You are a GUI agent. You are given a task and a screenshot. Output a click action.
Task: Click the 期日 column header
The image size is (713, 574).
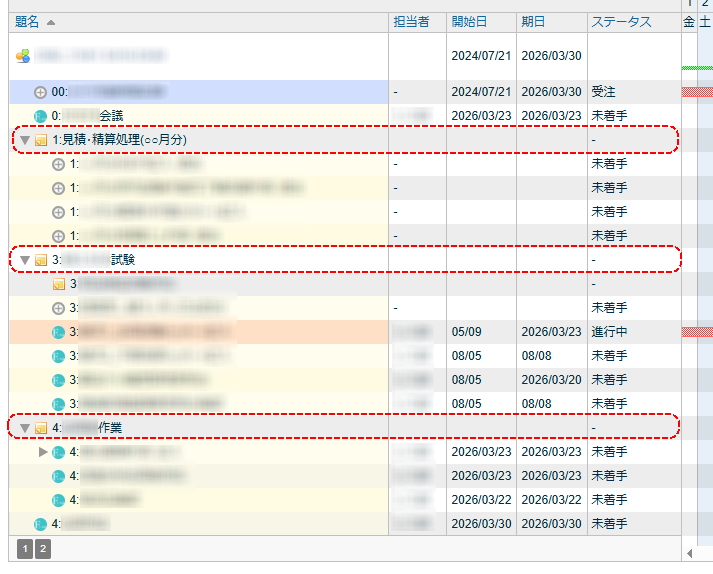tap(533, 21)
